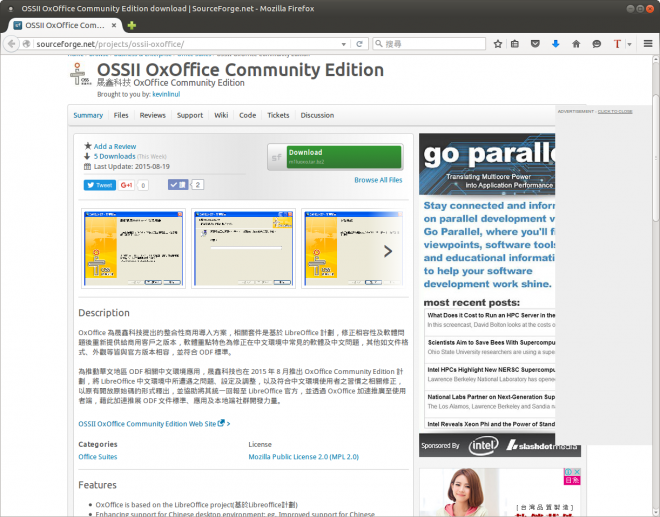Open the Reviews tab
Viewport: 660px width, 517px height.
153,115
